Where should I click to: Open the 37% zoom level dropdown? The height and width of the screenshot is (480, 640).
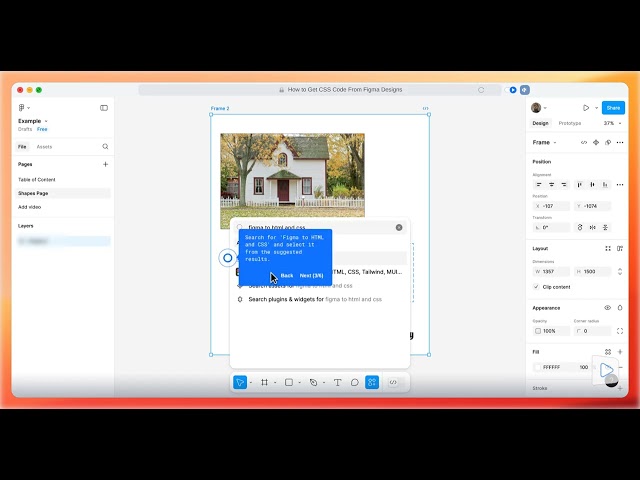point(612,123)
